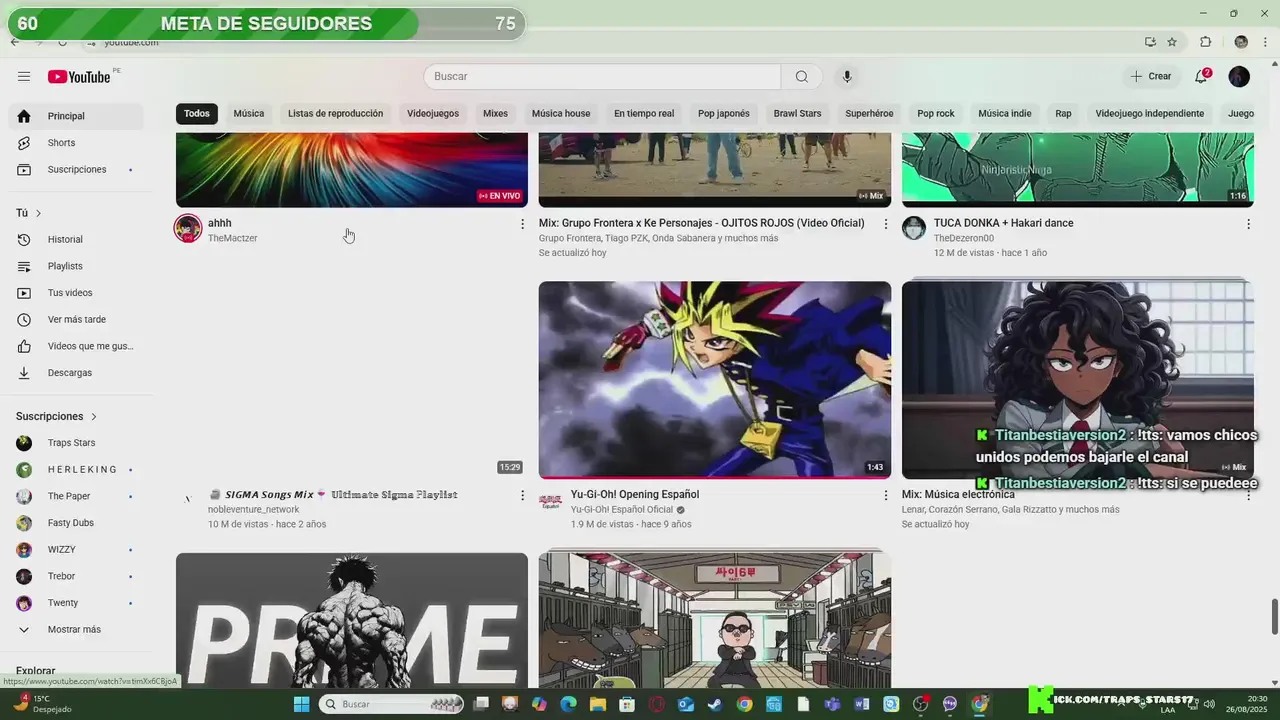The width and height of the screenshot is (1280, 720).
Task: Expand the Suscripciones section heading
Action: pos(57,416)
